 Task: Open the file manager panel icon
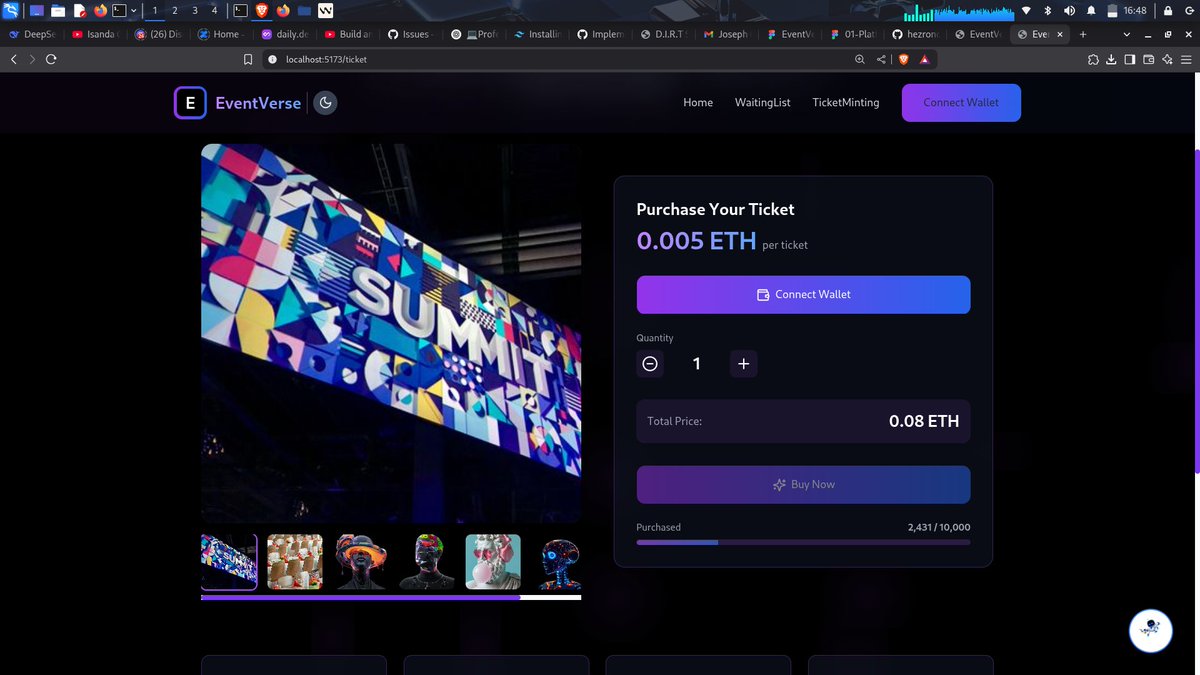pos(58,11)
